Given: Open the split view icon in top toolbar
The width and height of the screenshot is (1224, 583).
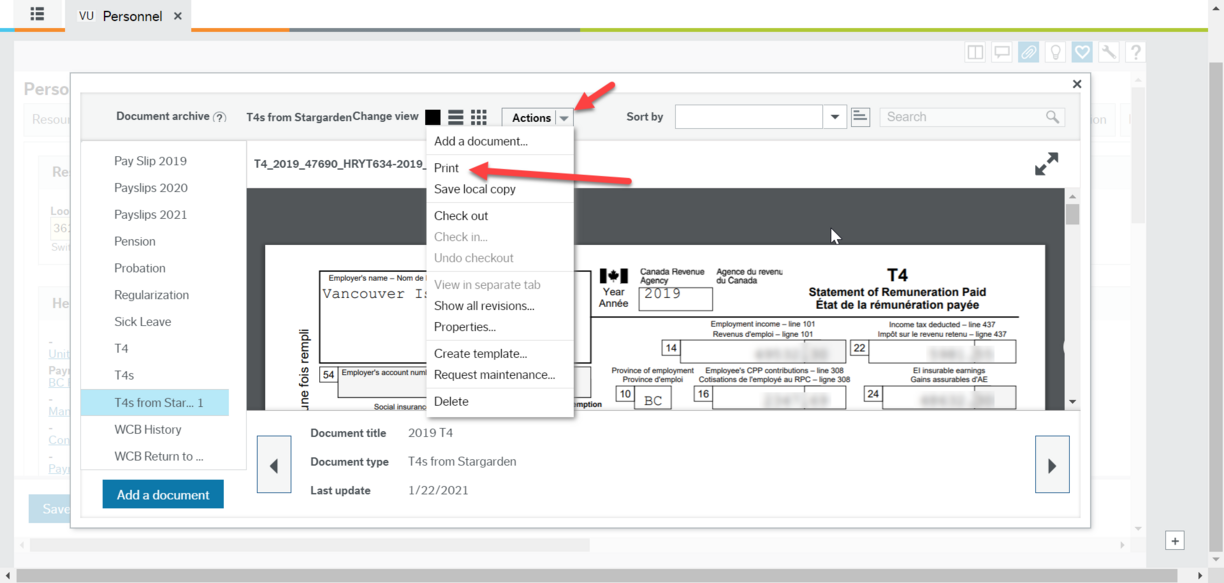Looking at the screenshot, I should pyautogui.click(x=975, y=51).
